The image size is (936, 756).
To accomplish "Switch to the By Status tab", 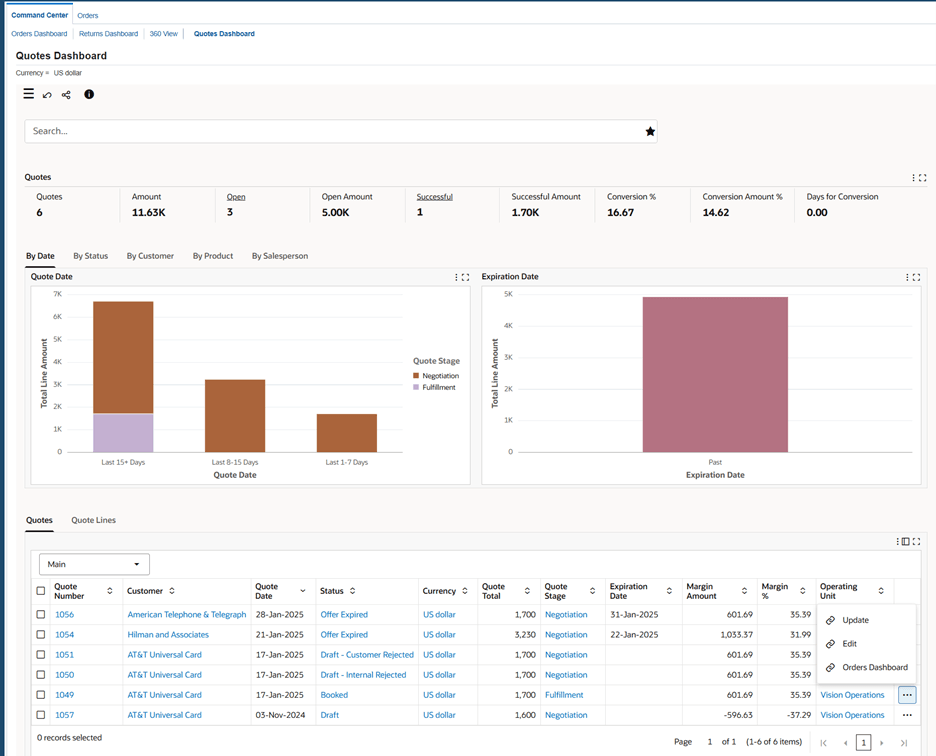I will coord(91,256).
